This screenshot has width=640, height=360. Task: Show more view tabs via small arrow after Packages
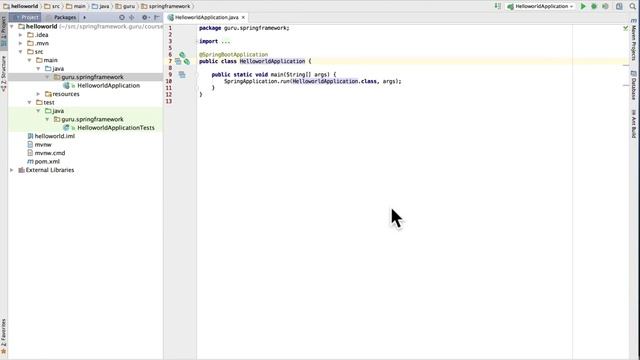coord(84,17)
